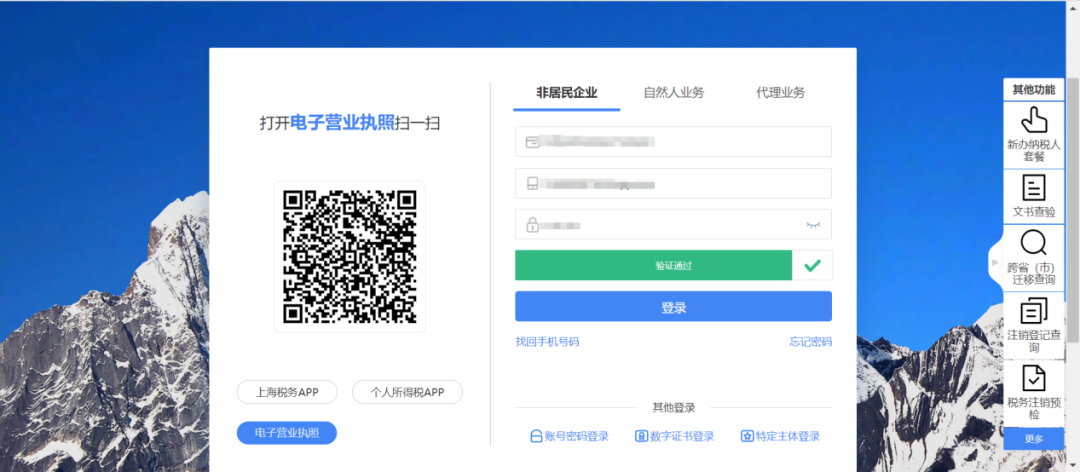This screenshot has width=1080, height=472.
Task: Click the 更多 button in side panel
Action: (x=1033, y=438)
